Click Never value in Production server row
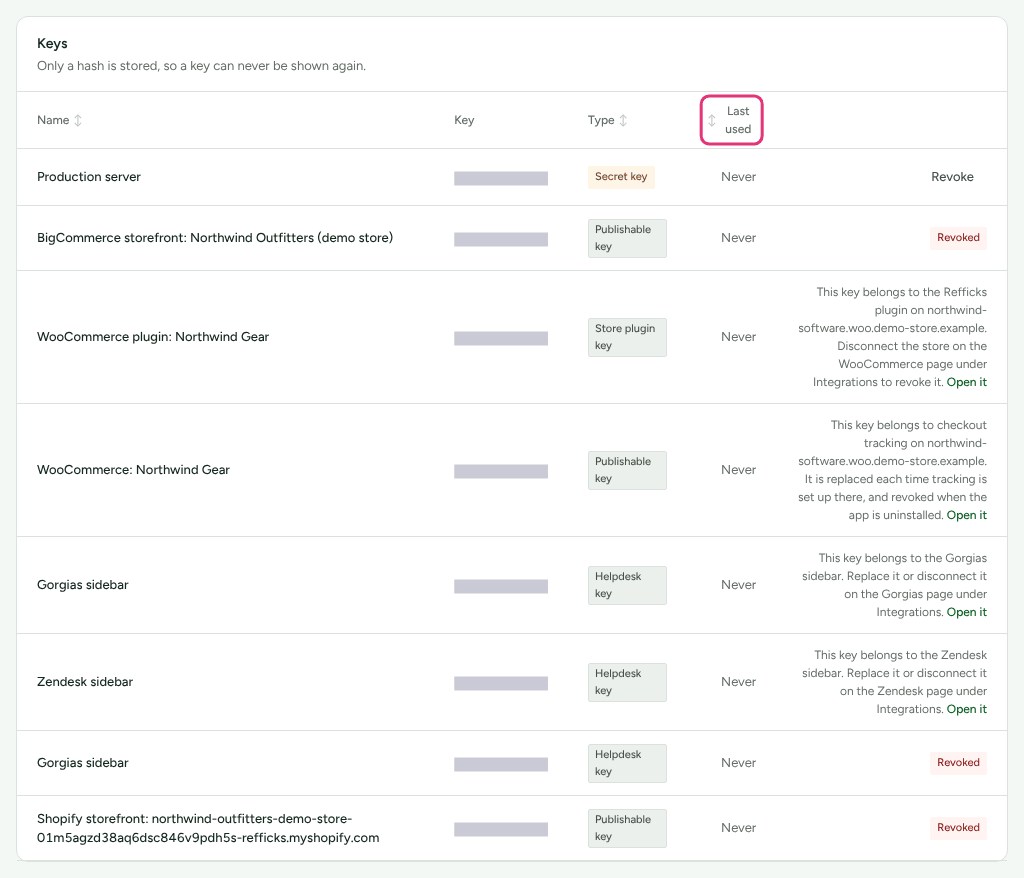The height and width of the screenshot is (878, 1024). pyautogui.click(x=739, y=177)
